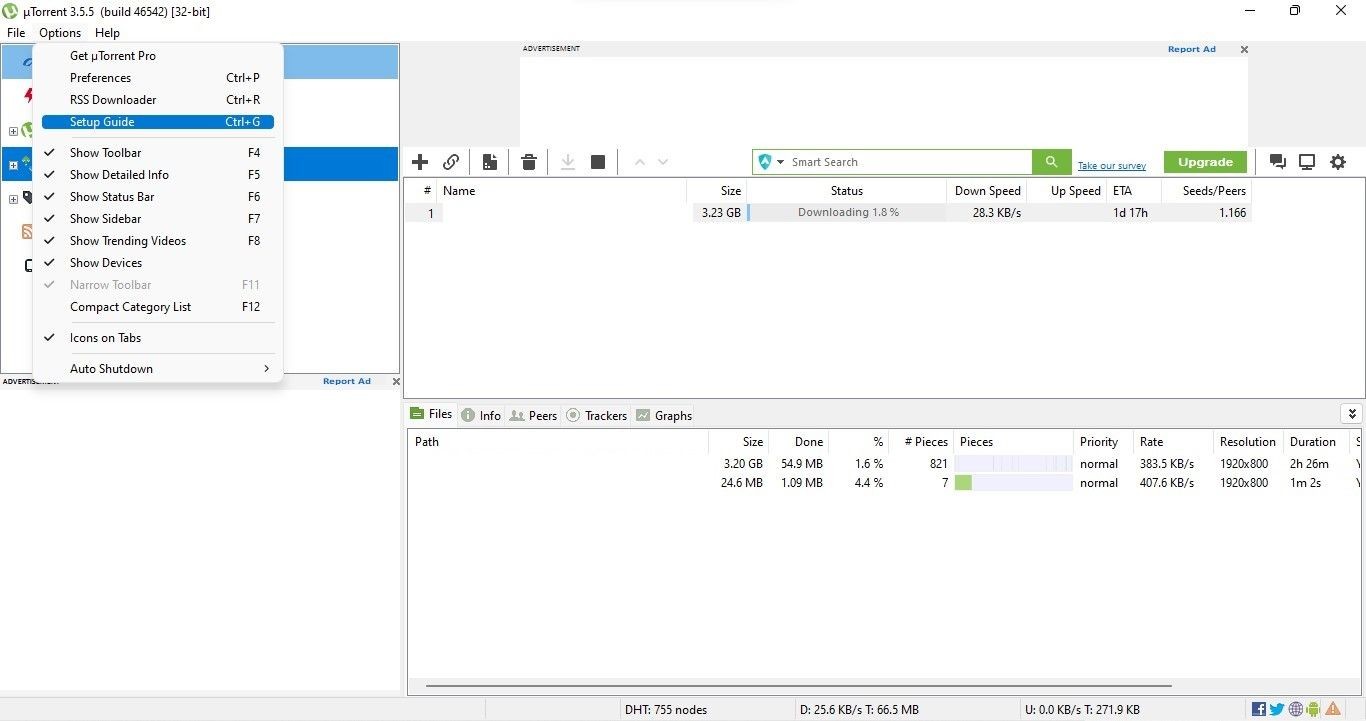Switch to the Trackers tab
1366x721 pixels.
[597, 415]
